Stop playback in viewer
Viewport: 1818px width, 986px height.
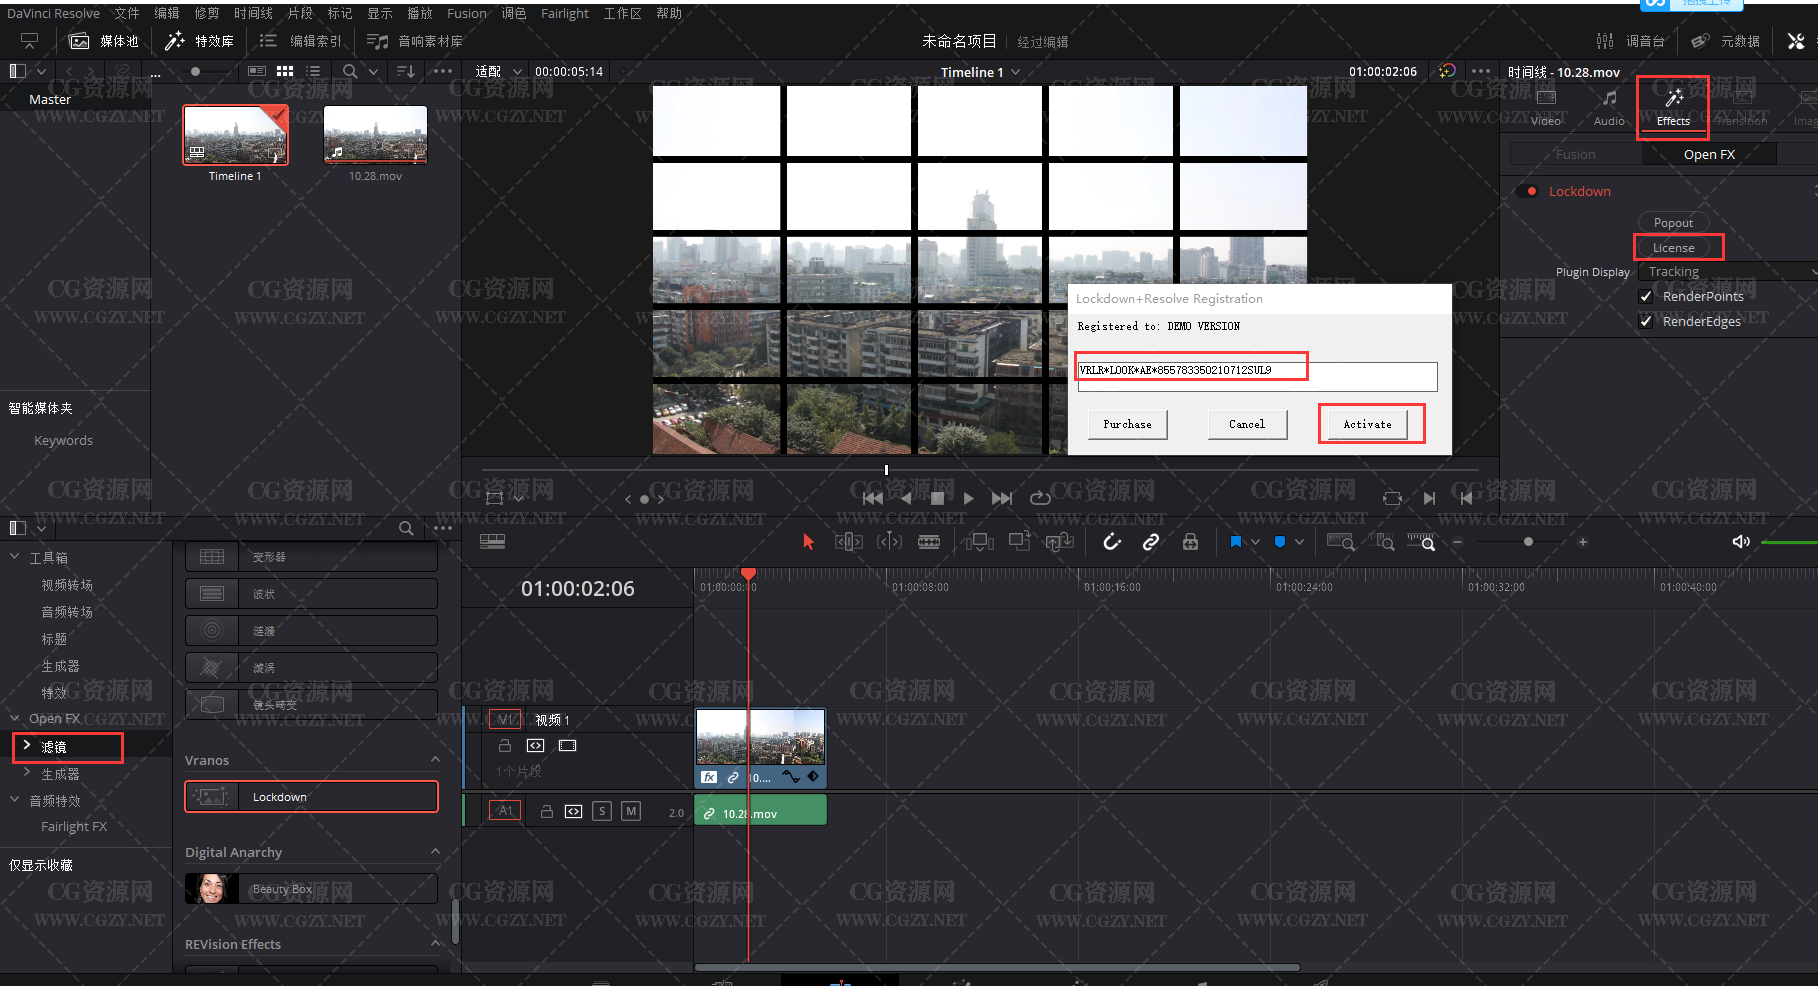pyautogui.click(x=937, y=498)
